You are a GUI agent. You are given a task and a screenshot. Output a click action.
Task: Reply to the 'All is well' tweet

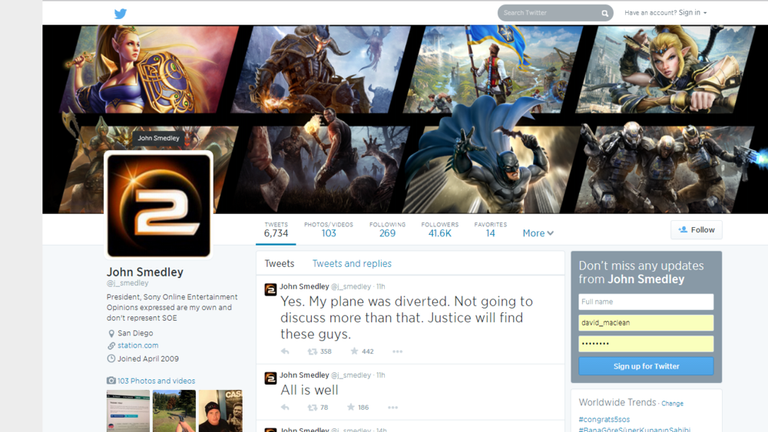[285, 407]
